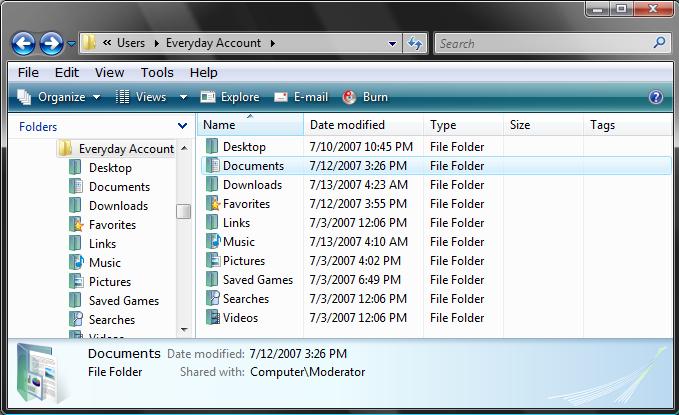Viewport: 679px width, 415px height.
Task: Click the Favorites star folder icon in file list
Action: coord(213,204)
